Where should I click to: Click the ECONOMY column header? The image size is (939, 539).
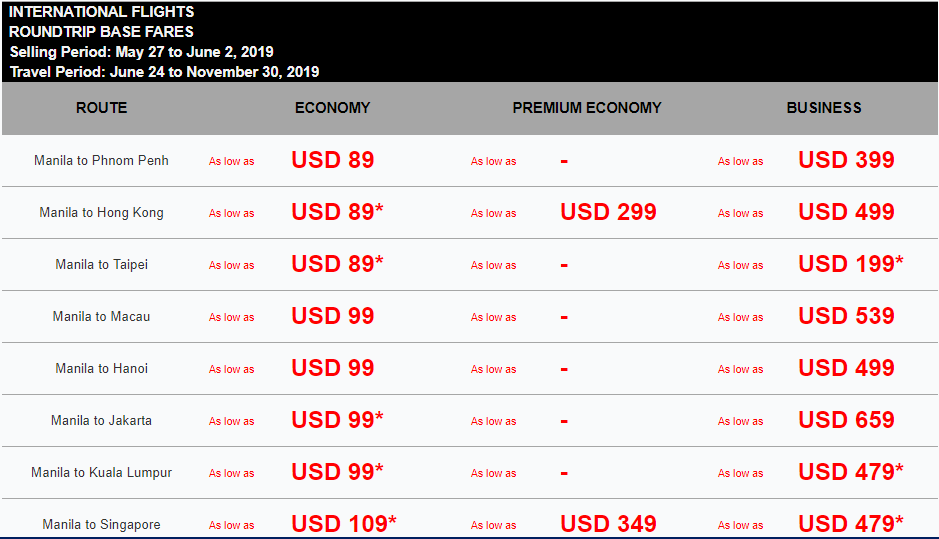(x=332, y=108)
